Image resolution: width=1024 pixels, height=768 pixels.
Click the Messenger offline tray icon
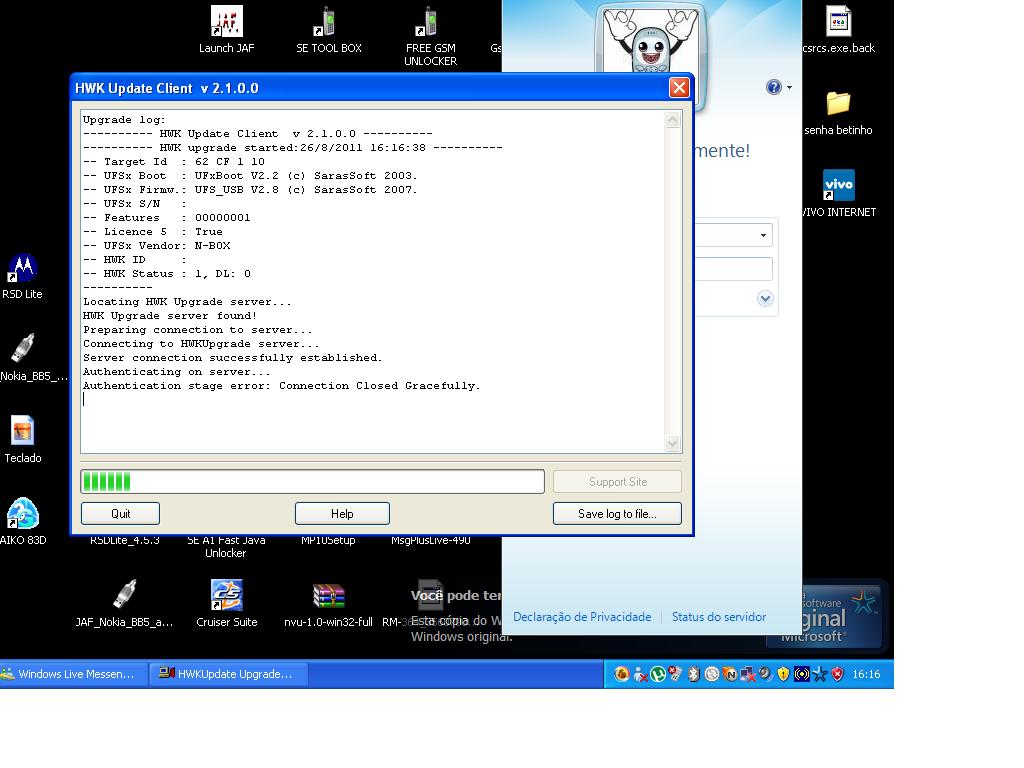(x=641, y=674)
